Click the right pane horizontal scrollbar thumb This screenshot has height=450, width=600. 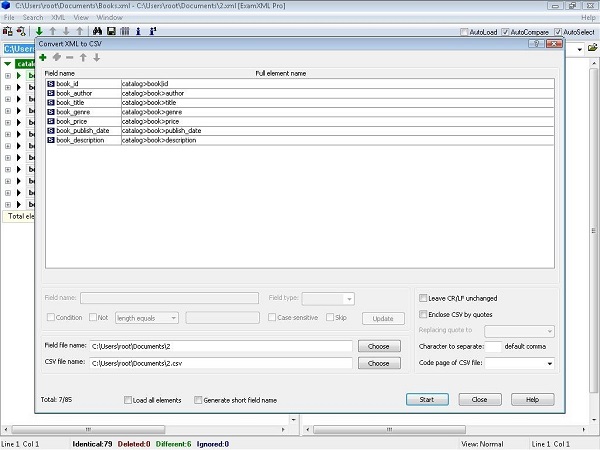pos(390,429)
